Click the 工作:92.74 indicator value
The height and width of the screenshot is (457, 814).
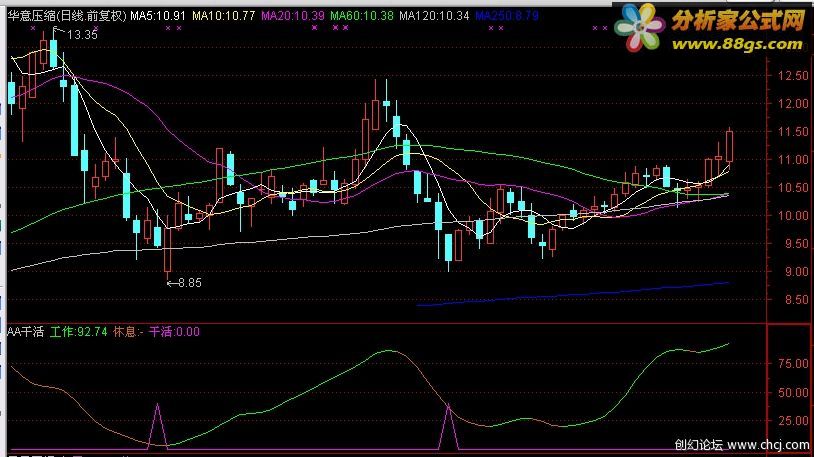coord(79,332)
